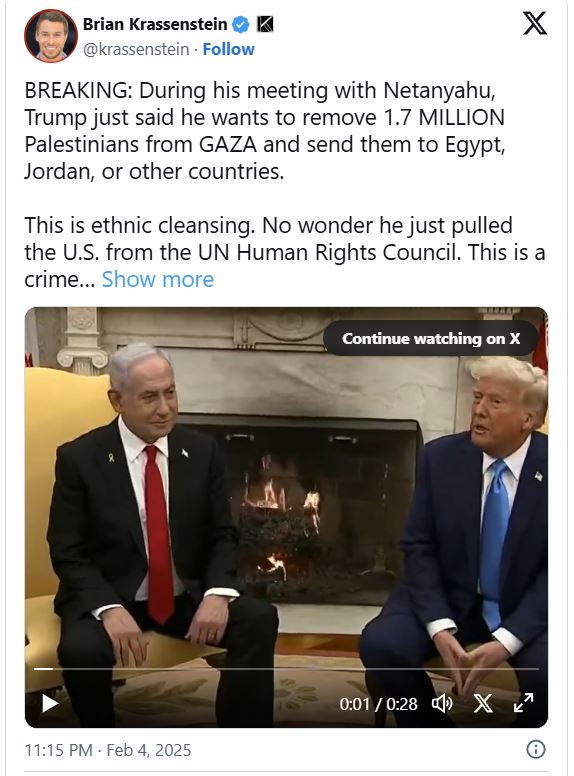Click the BREAKING paragraph of the tweet
The image size is (574, 776).
pos(265,131)
